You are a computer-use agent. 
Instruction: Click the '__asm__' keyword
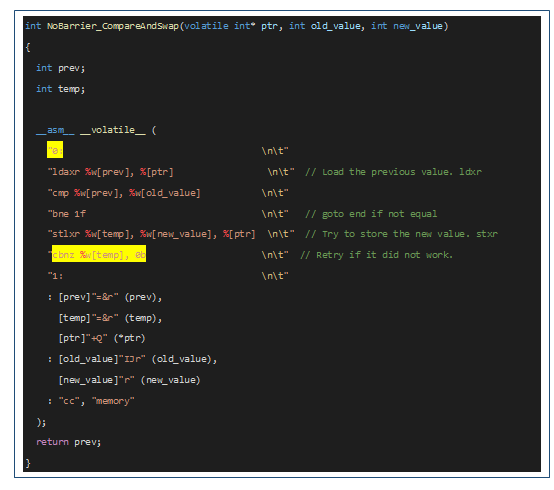click(55, 130)
